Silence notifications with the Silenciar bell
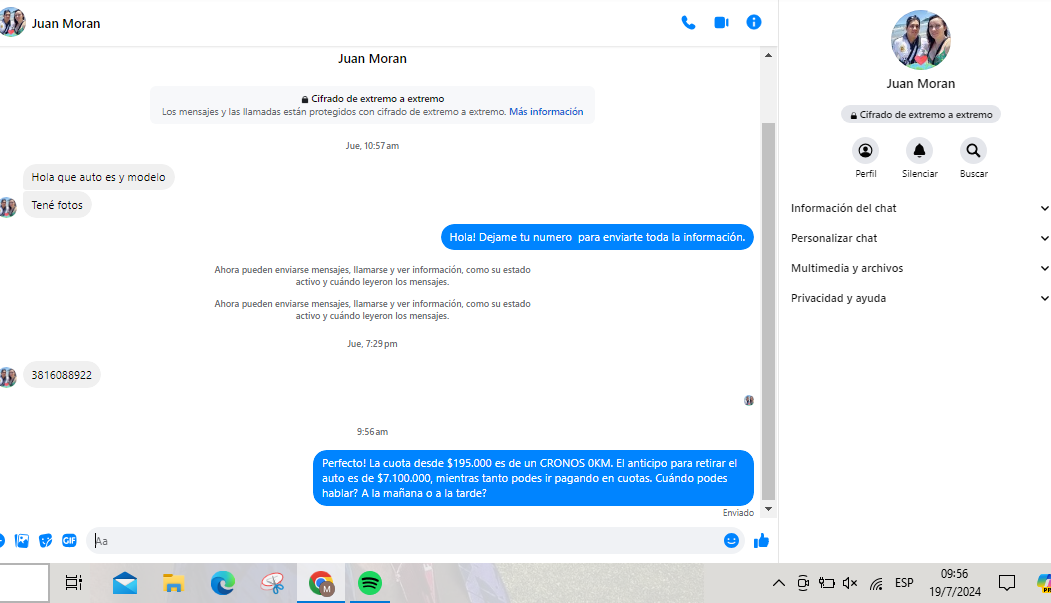1051x603 pixels. (919, 151)
